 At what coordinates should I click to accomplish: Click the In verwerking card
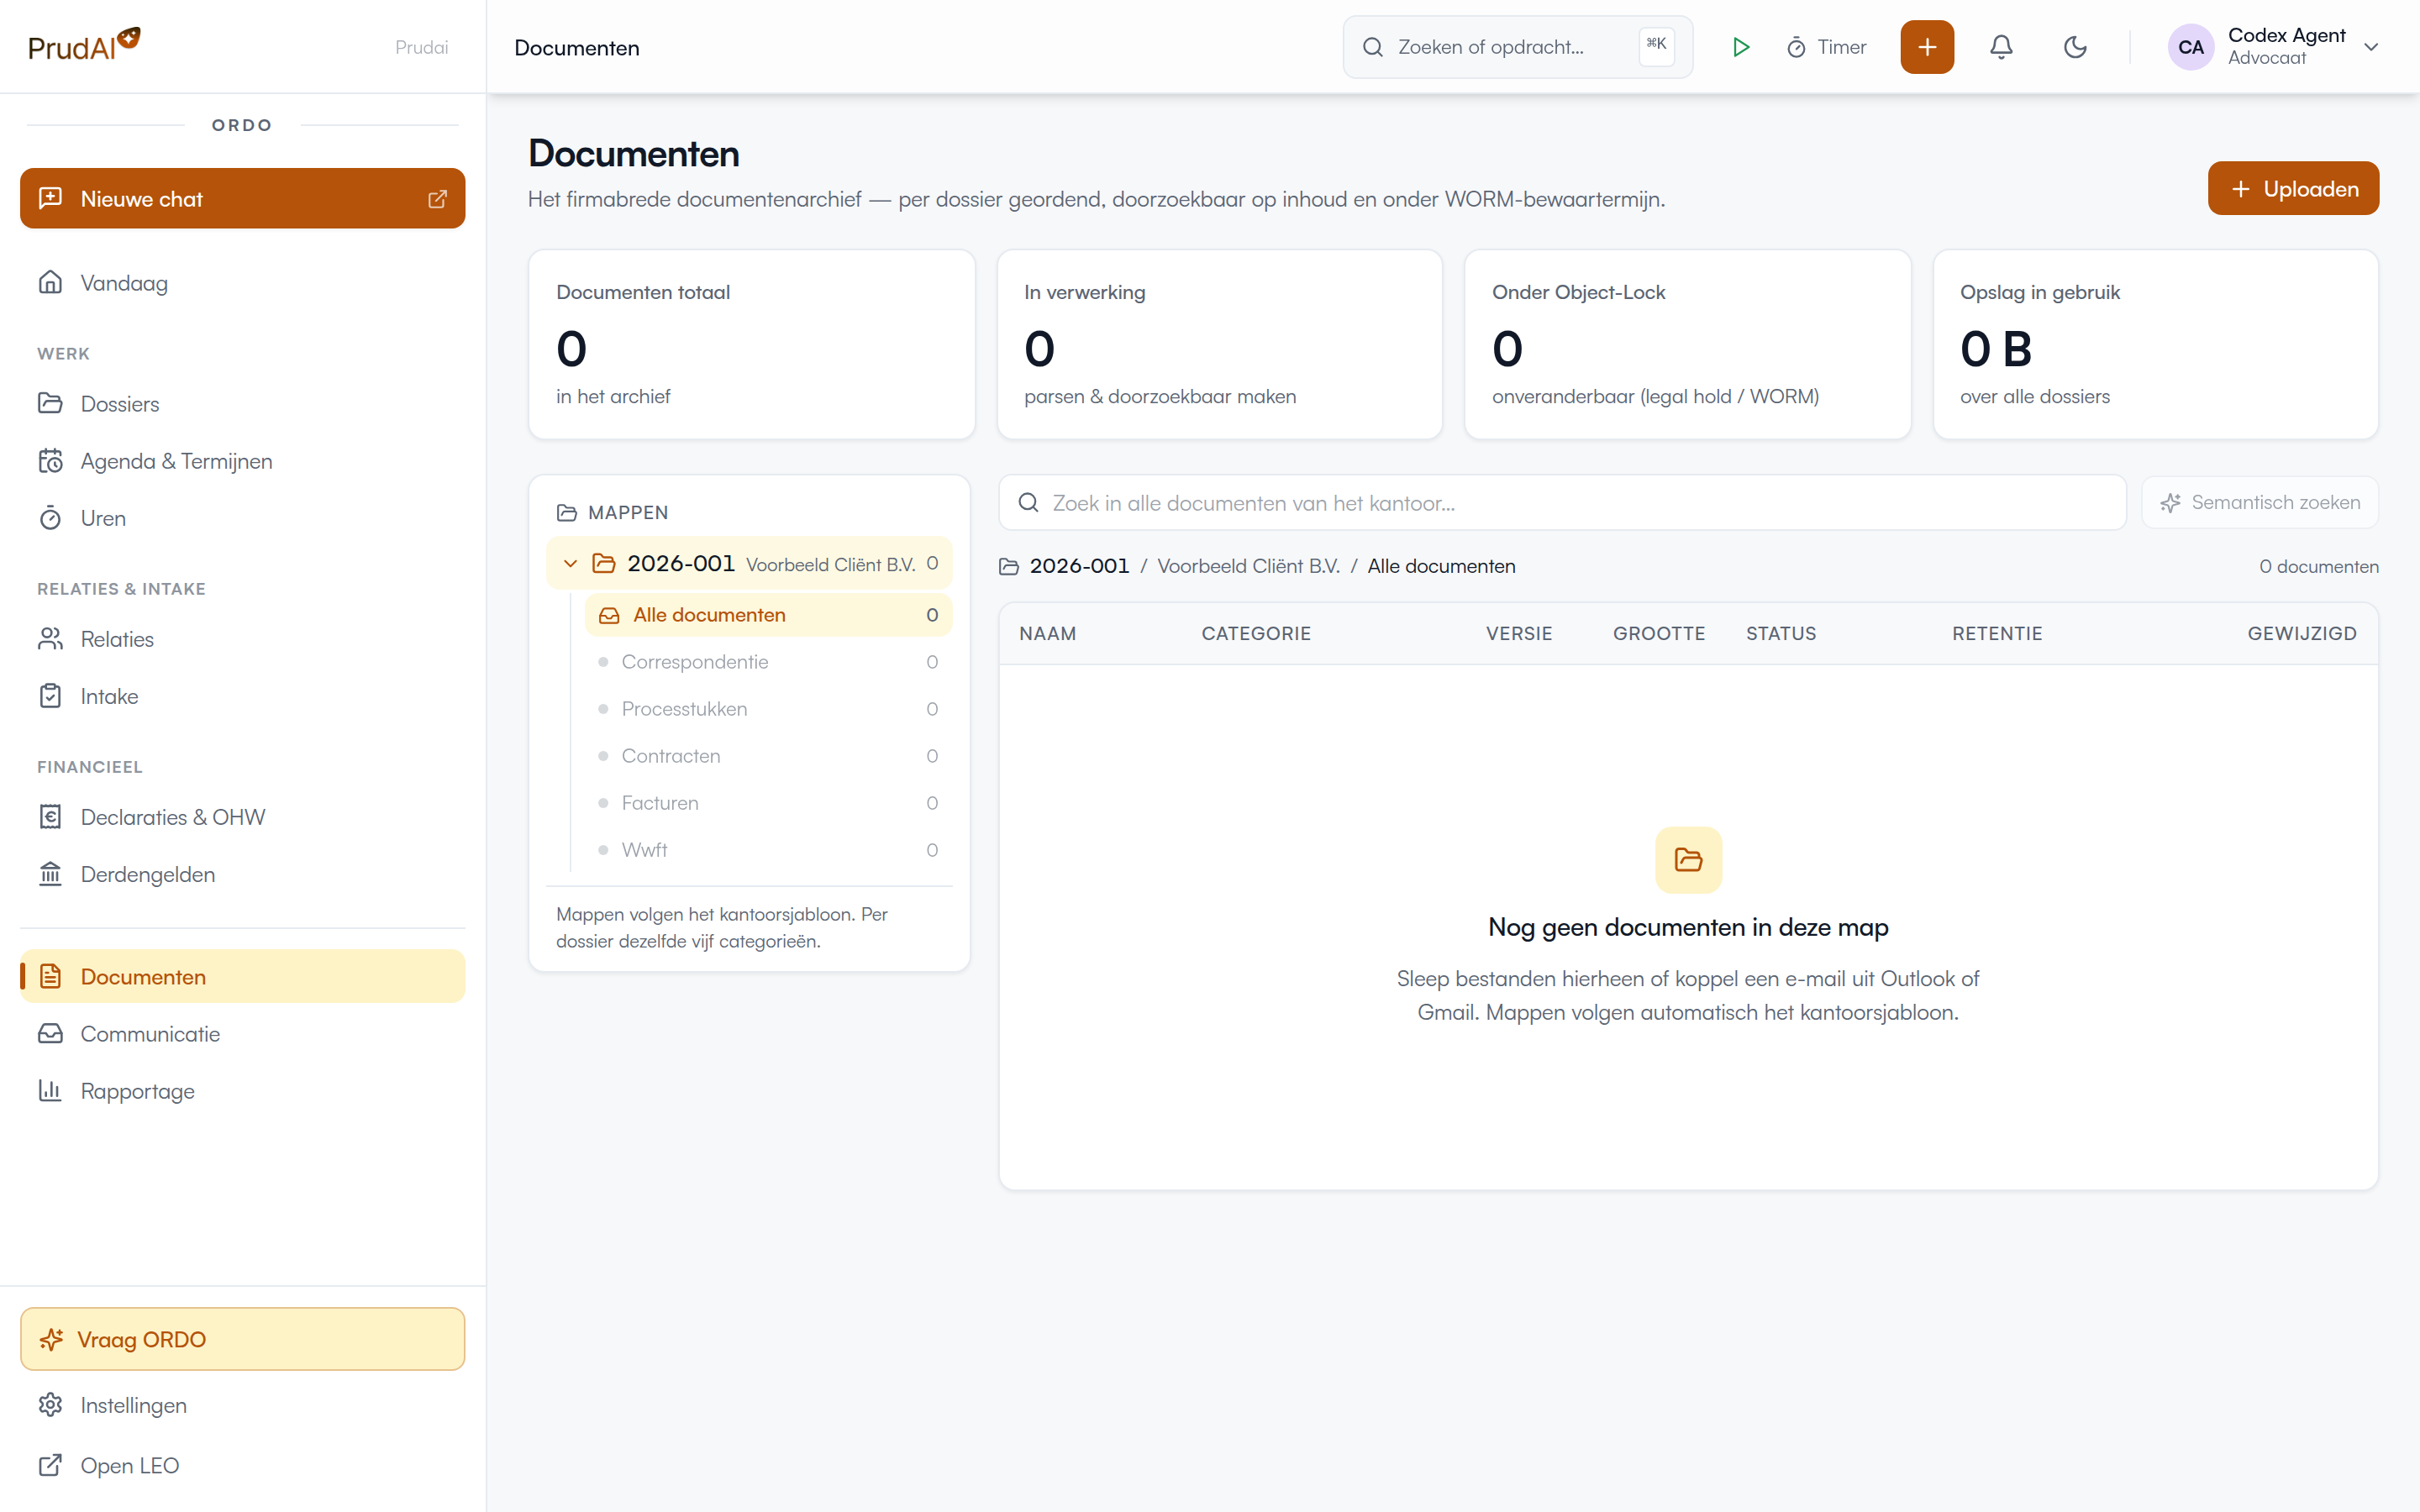pyautogui.click(x=1219, y=344)
